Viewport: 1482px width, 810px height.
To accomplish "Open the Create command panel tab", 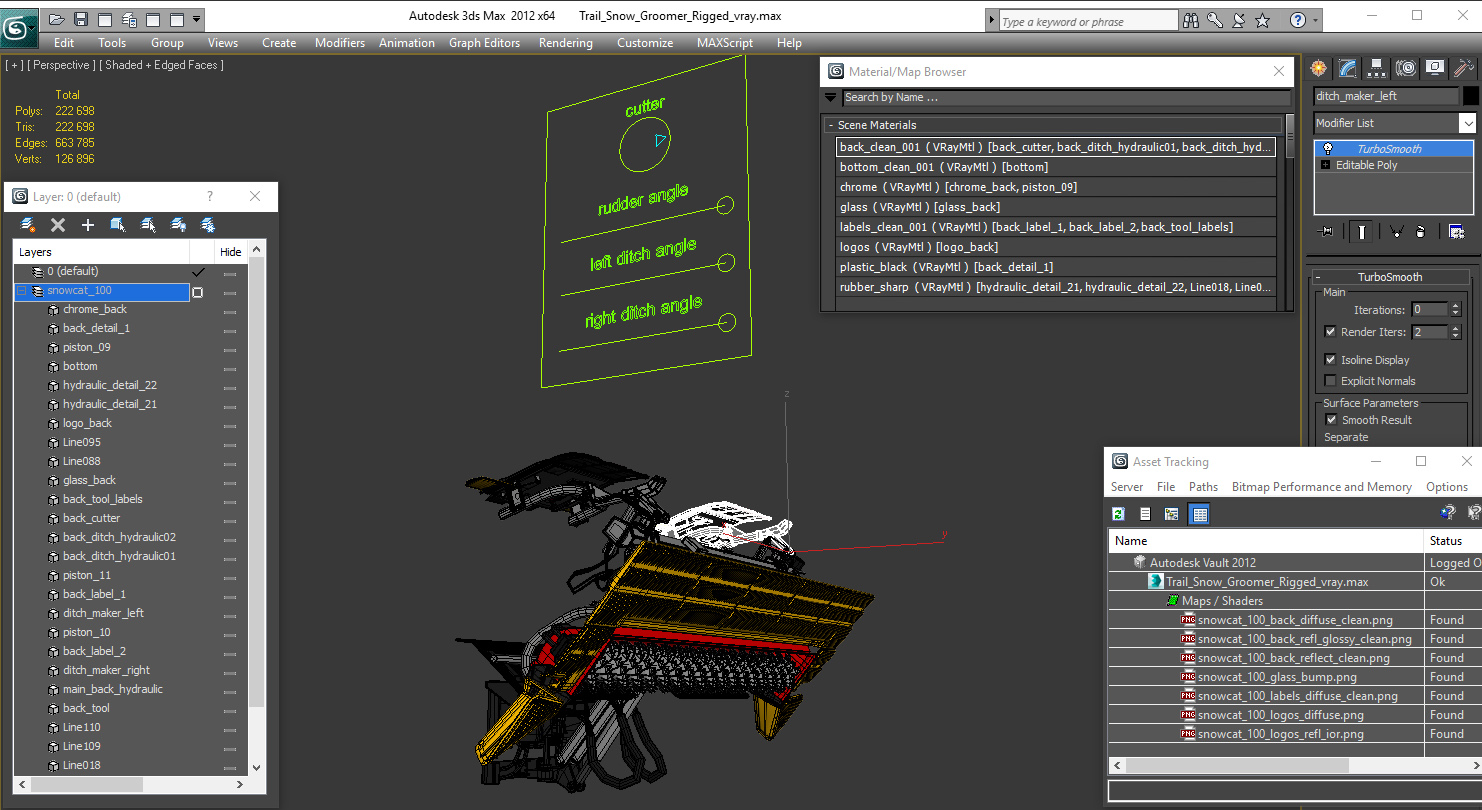I will (x=1319, y=68).
